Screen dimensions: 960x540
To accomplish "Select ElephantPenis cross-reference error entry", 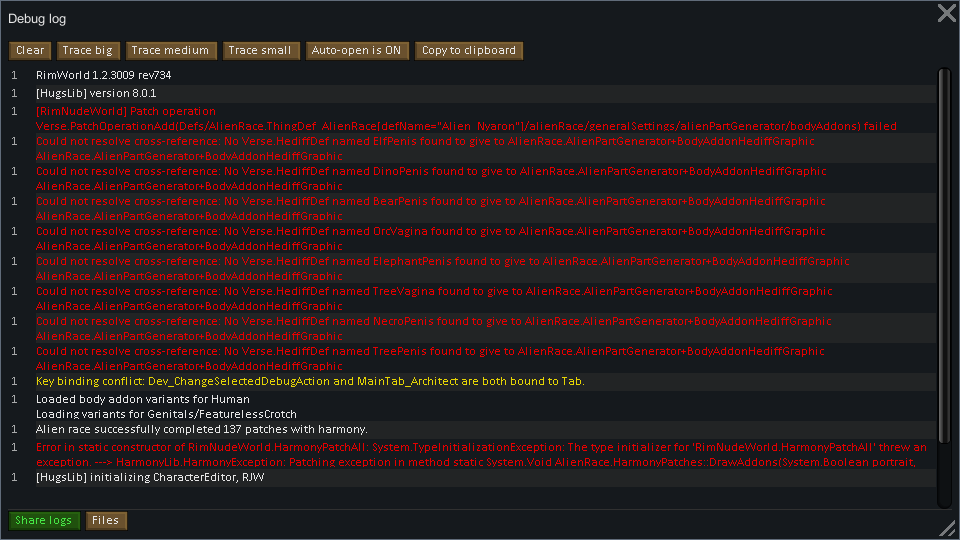I will pyautogui.click(x=471, y=268).
